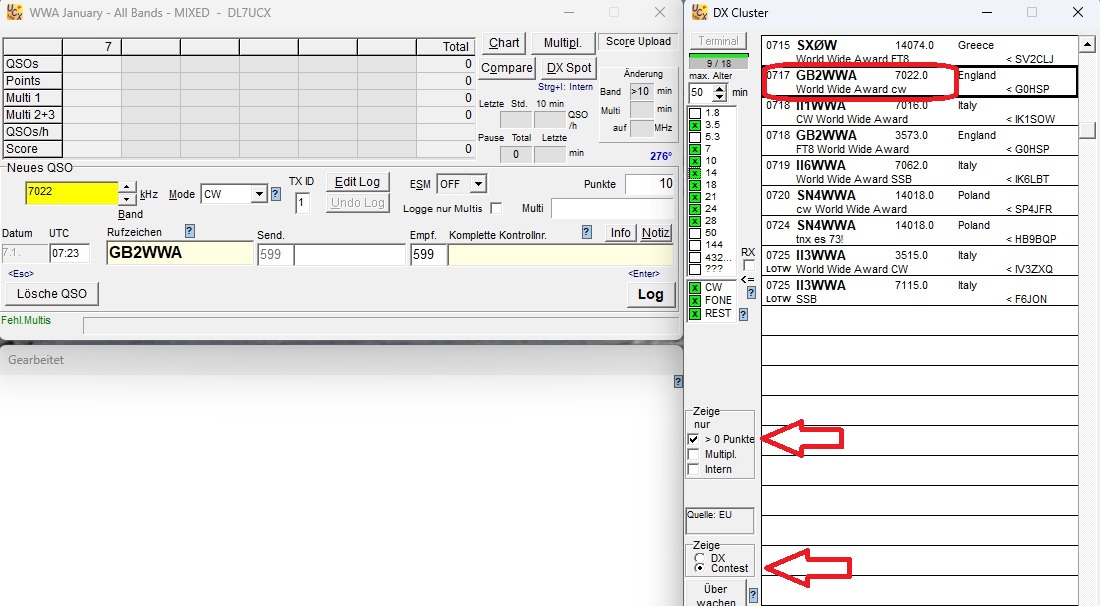
Task: Switch to the Score Upload tab
Action: (638, 42)
